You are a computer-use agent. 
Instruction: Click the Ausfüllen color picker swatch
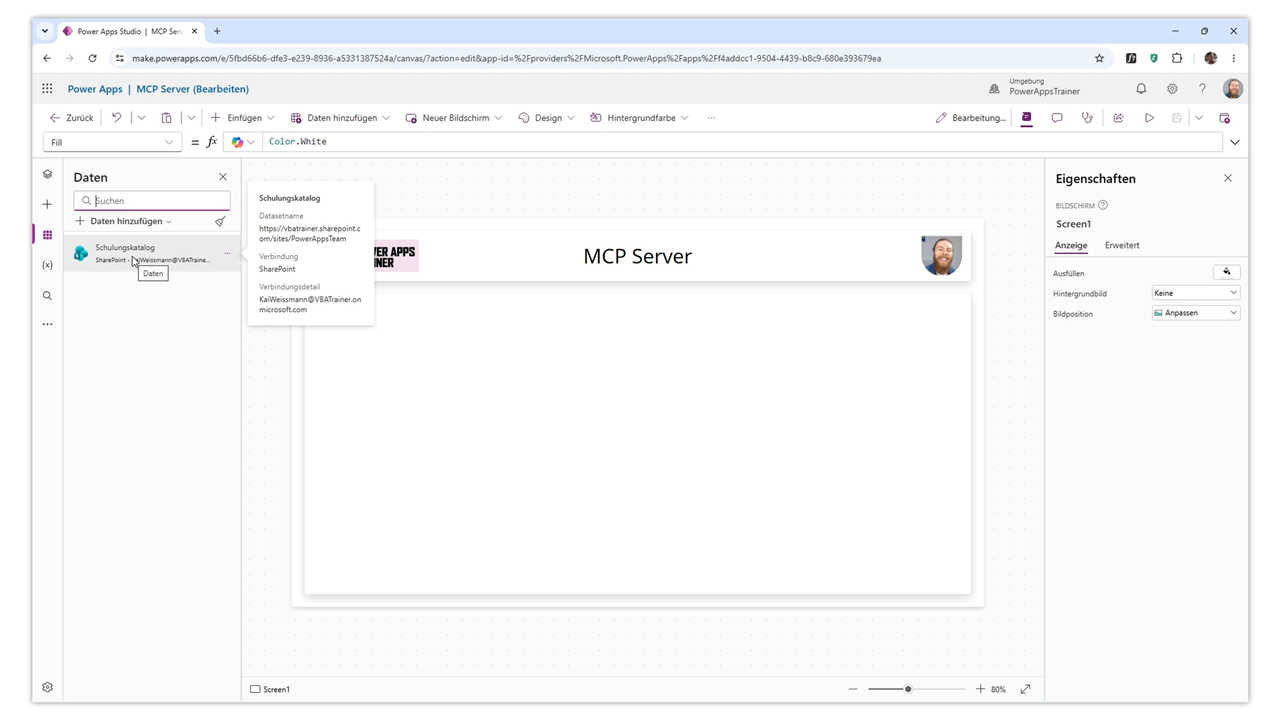(1227, 272)
